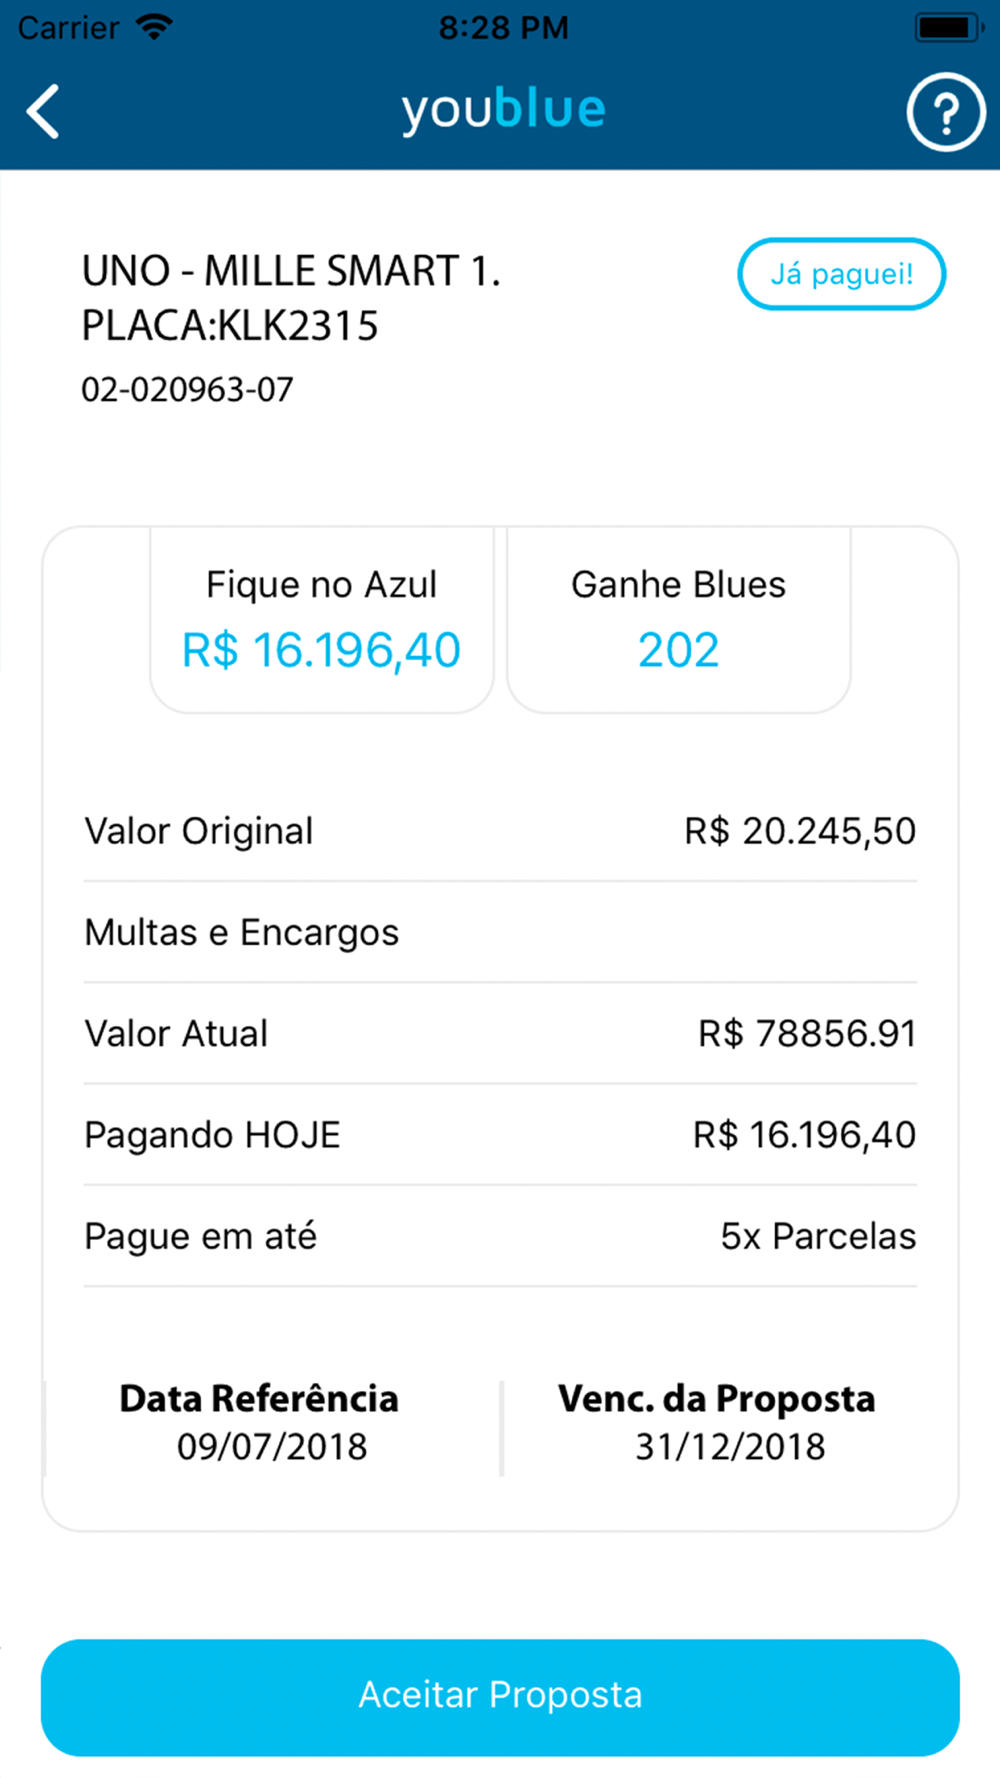
Task: Tap the Valor Atual row
Action: pos(500,1033)
